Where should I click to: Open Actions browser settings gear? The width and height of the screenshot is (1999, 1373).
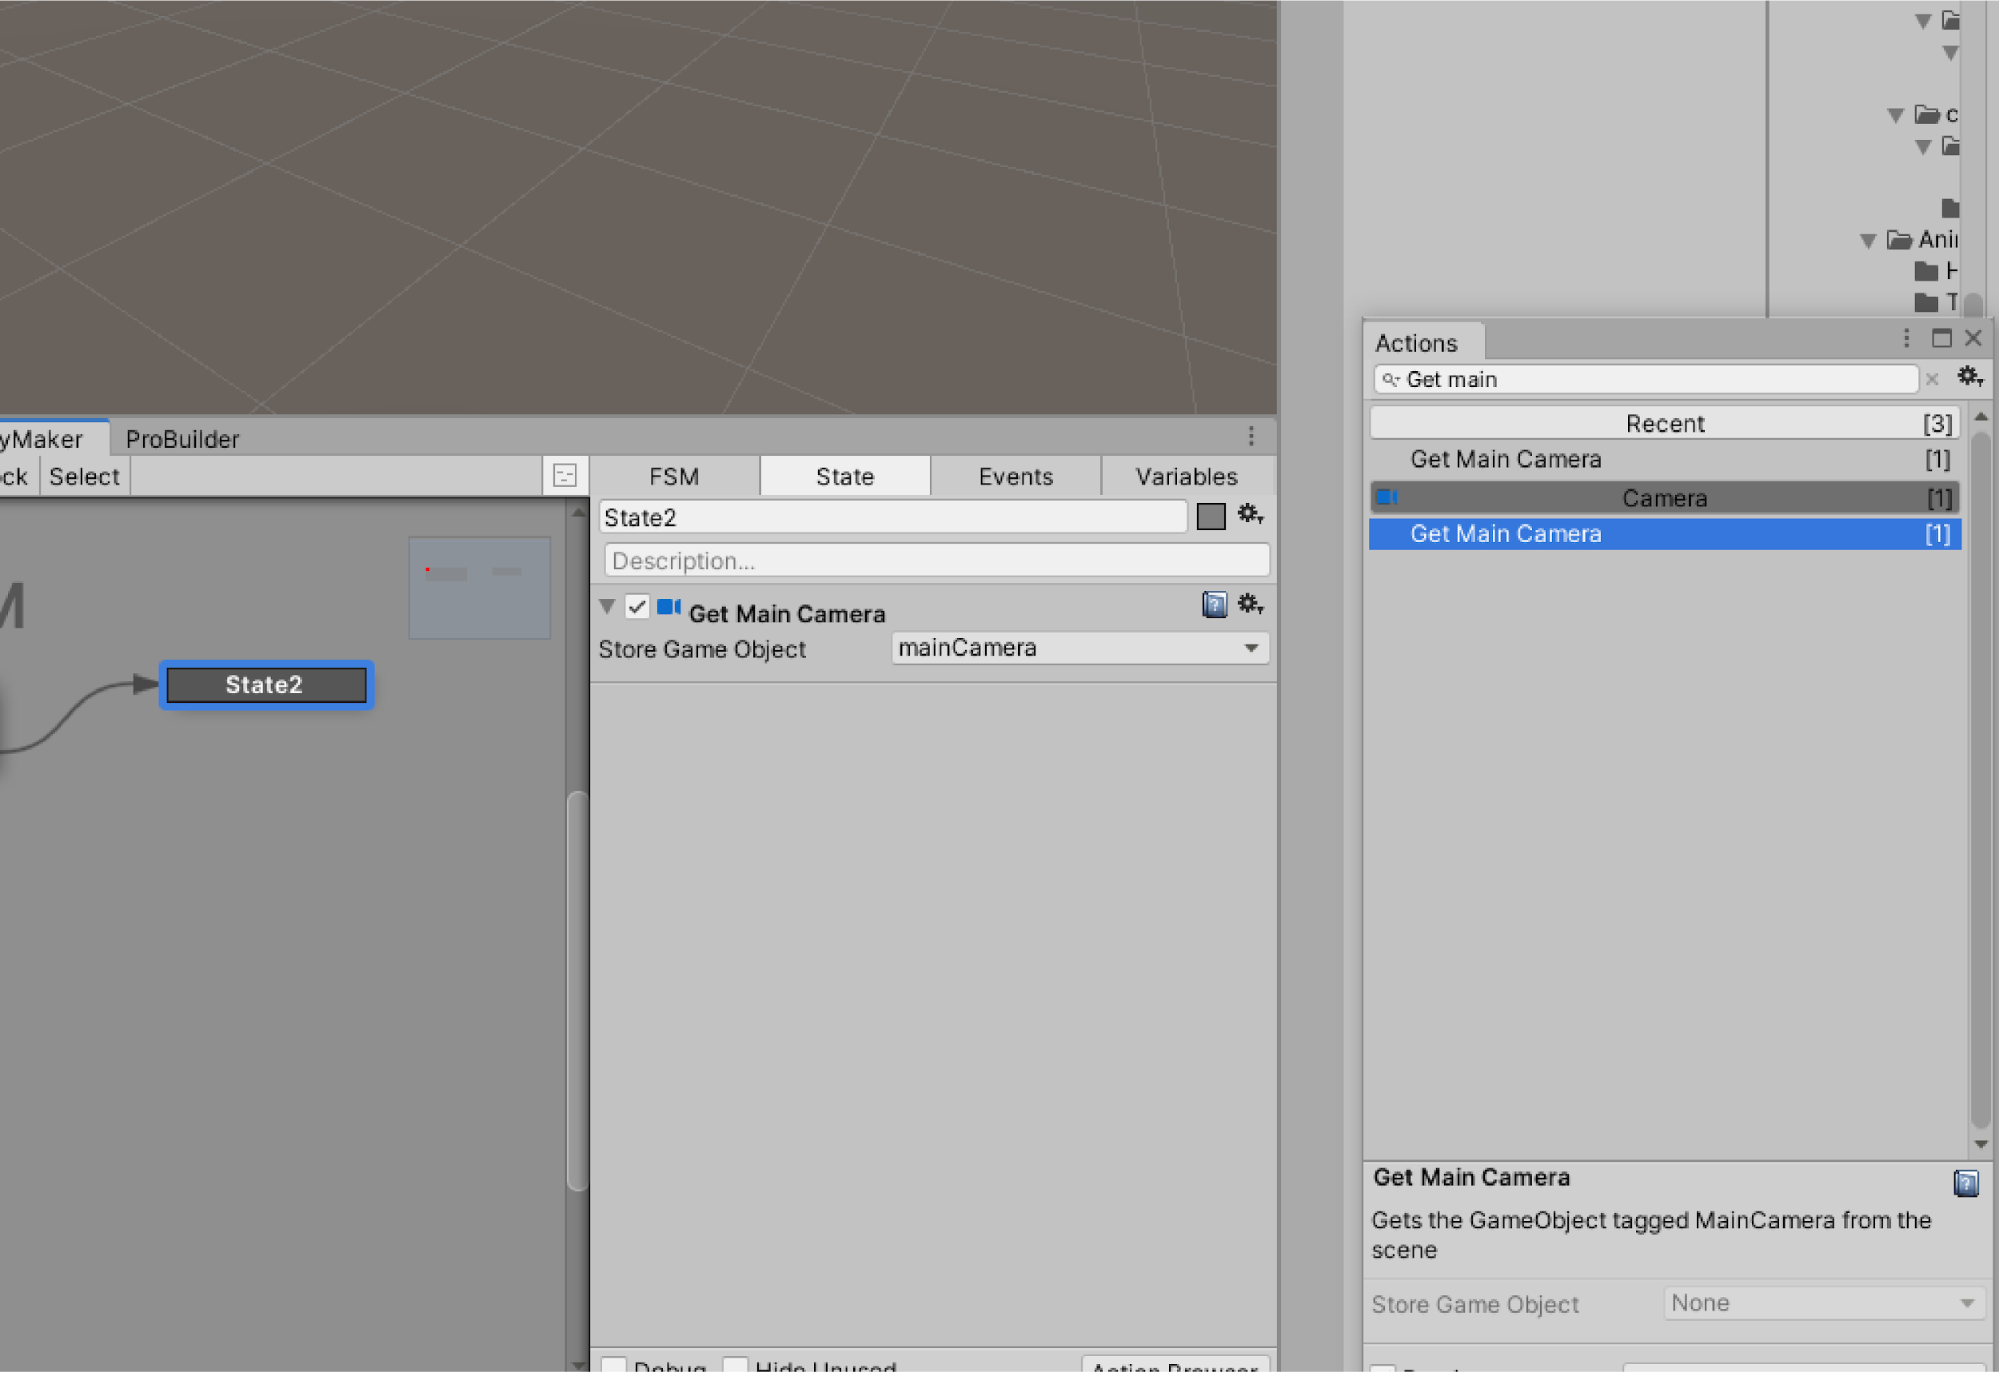tap(1970, 377)
